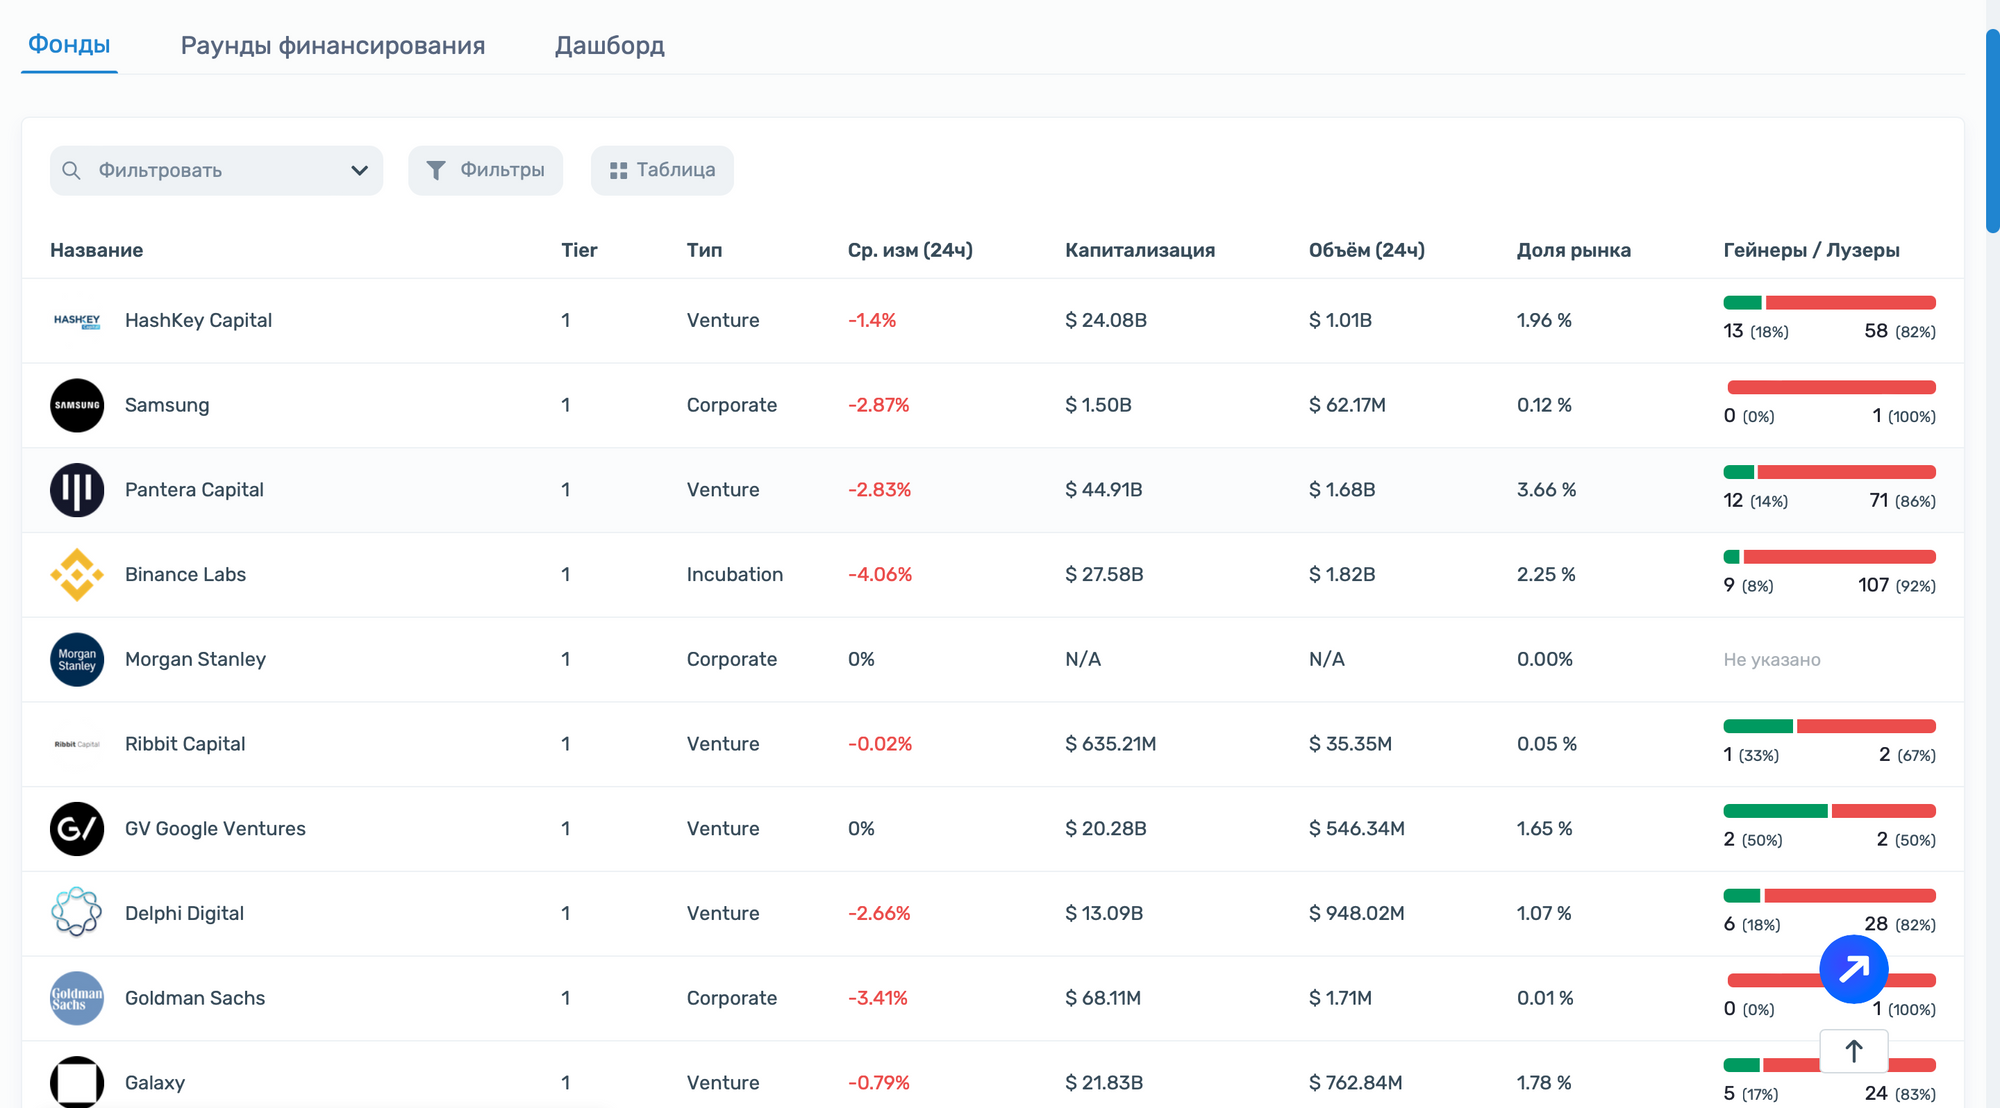Click Samsung volume $ 62.17M
This screenshot has width=2000, height=1108.
pos(1347,405)
